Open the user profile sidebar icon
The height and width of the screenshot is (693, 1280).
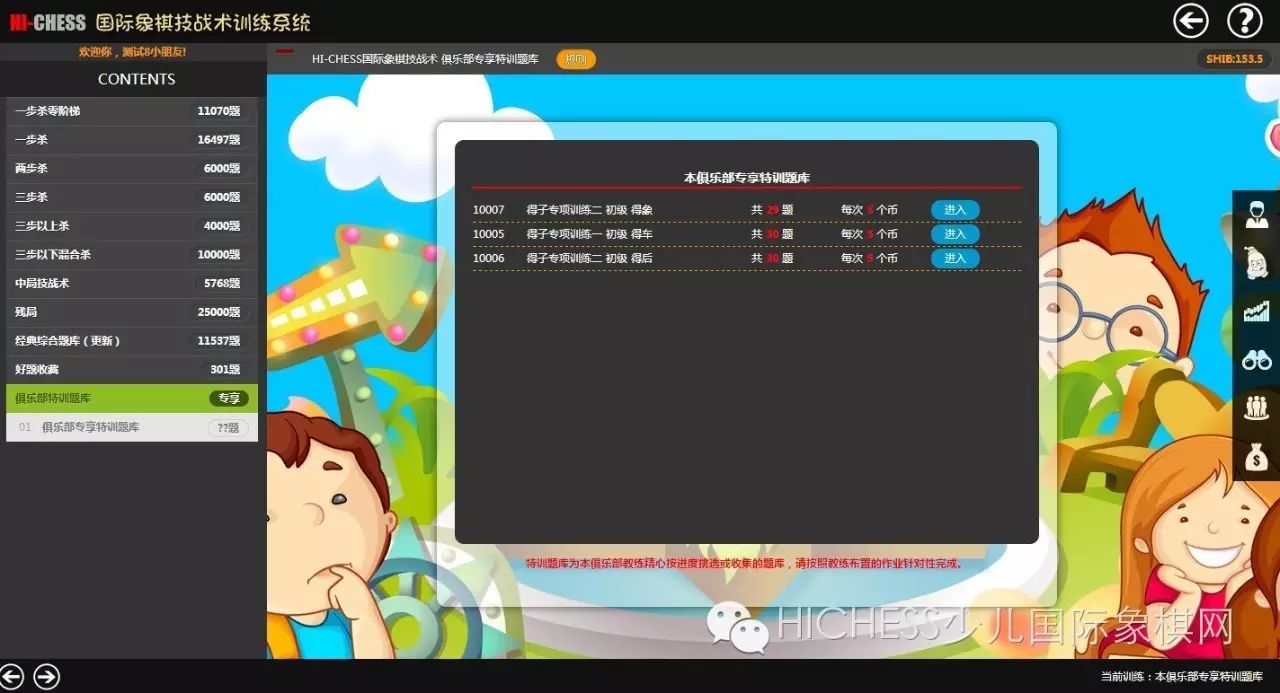(x=1256, y=214)
